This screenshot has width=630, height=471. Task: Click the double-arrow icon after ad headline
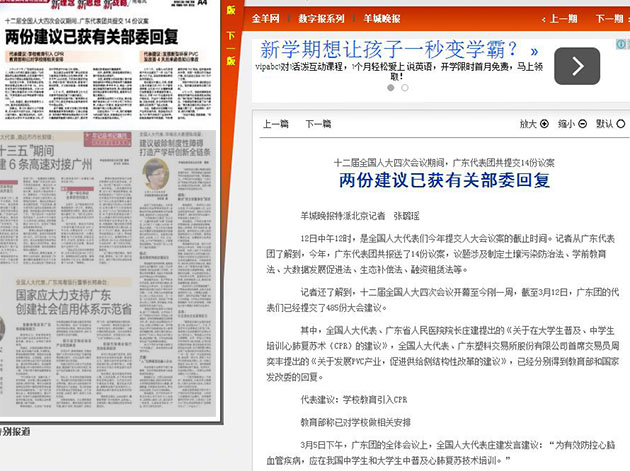pyautogui.click(x=535, y=50)
